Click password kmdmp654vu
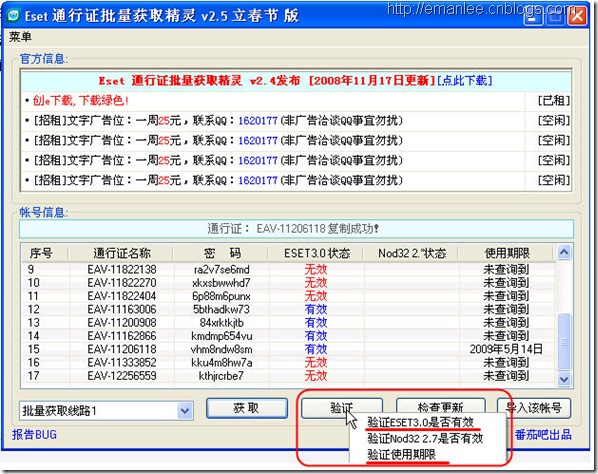 pyautogui.click(x=222, y=336)
